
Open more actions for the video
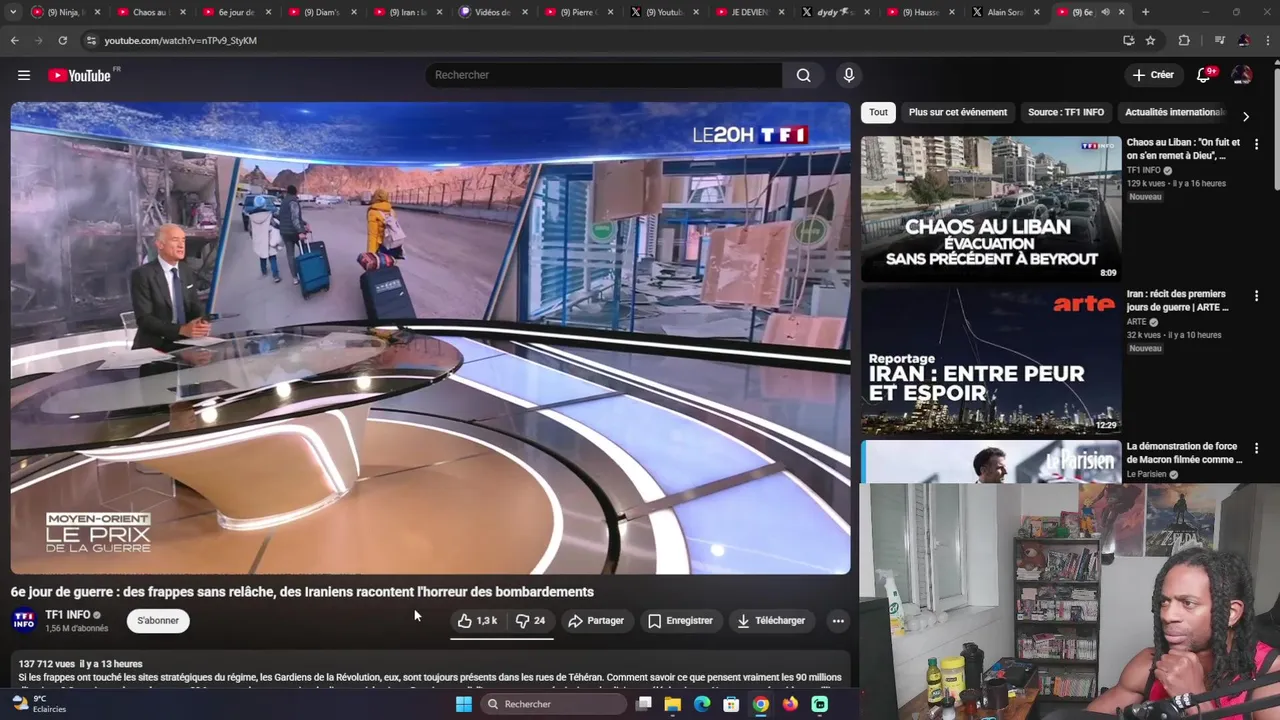[x=838, y=621]
